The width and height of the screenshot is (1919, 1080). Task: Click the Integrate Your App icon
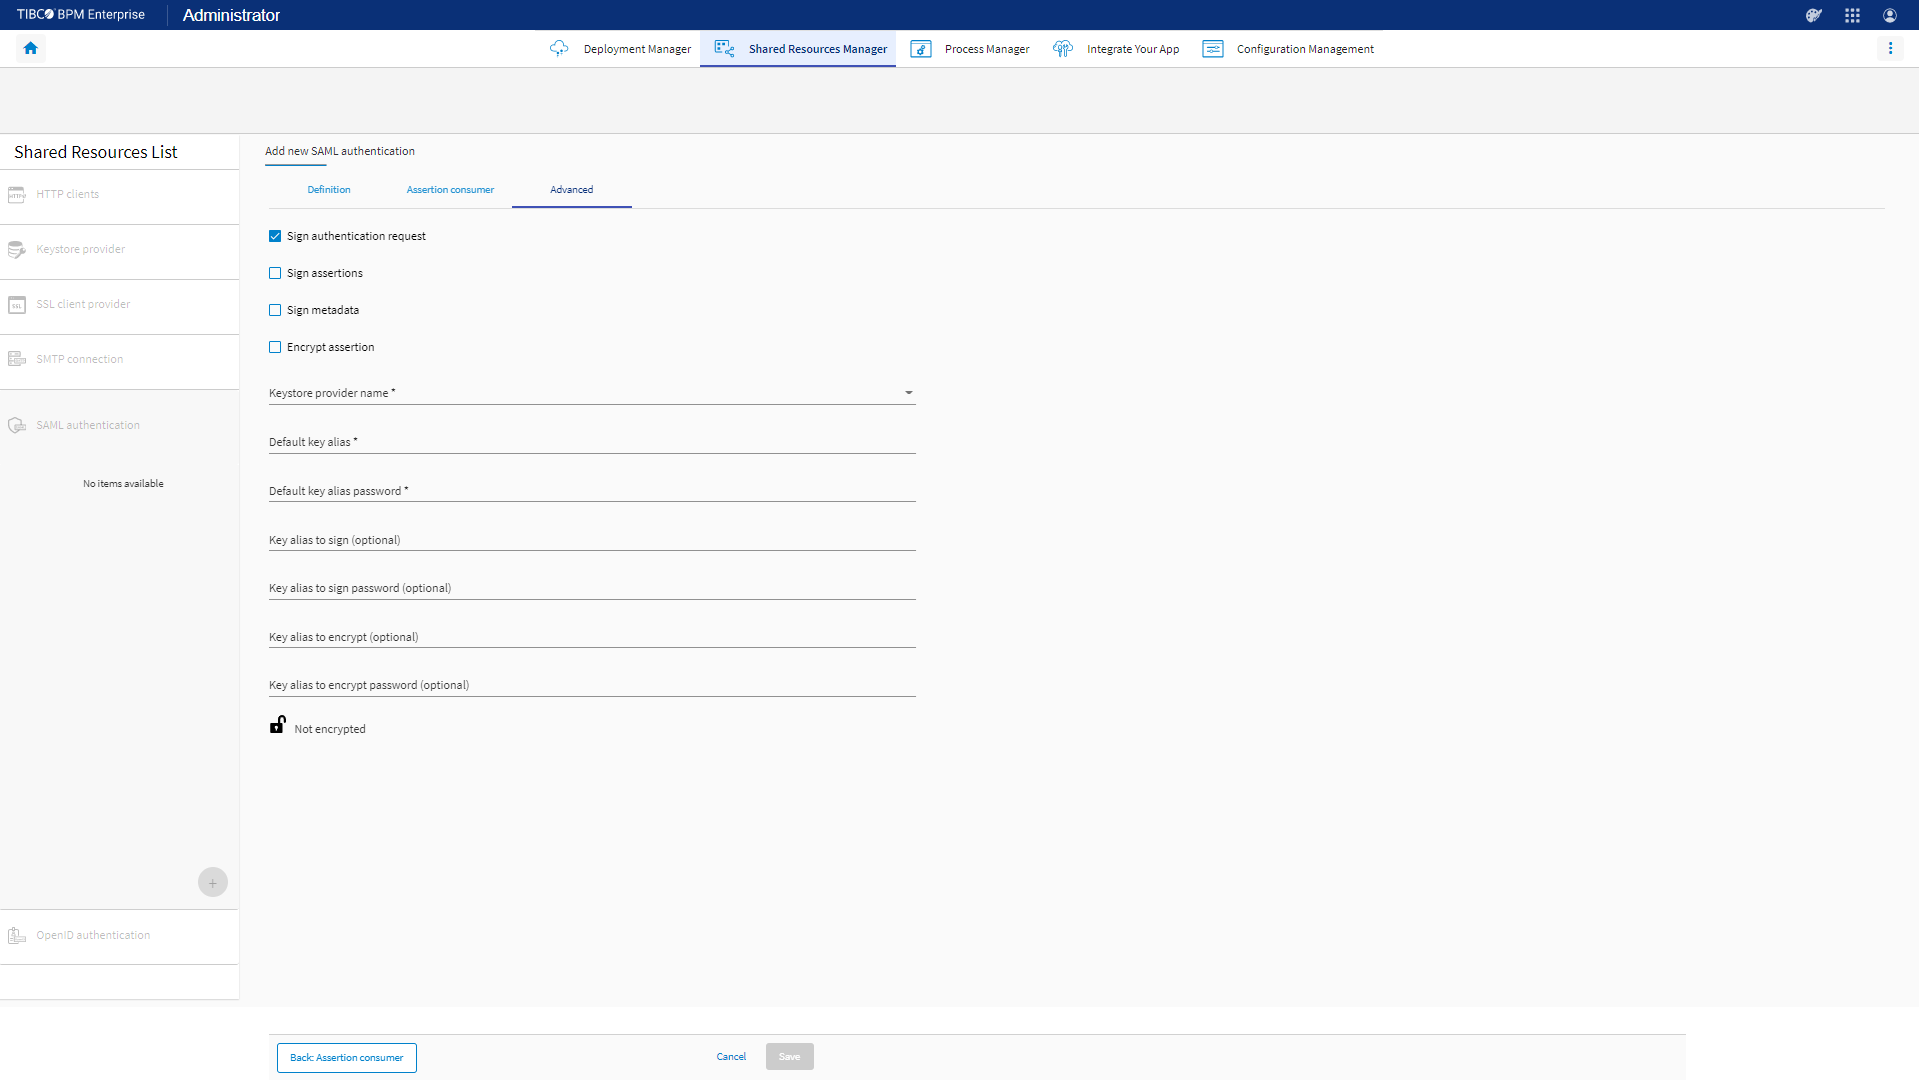(x=1063, y=48)
